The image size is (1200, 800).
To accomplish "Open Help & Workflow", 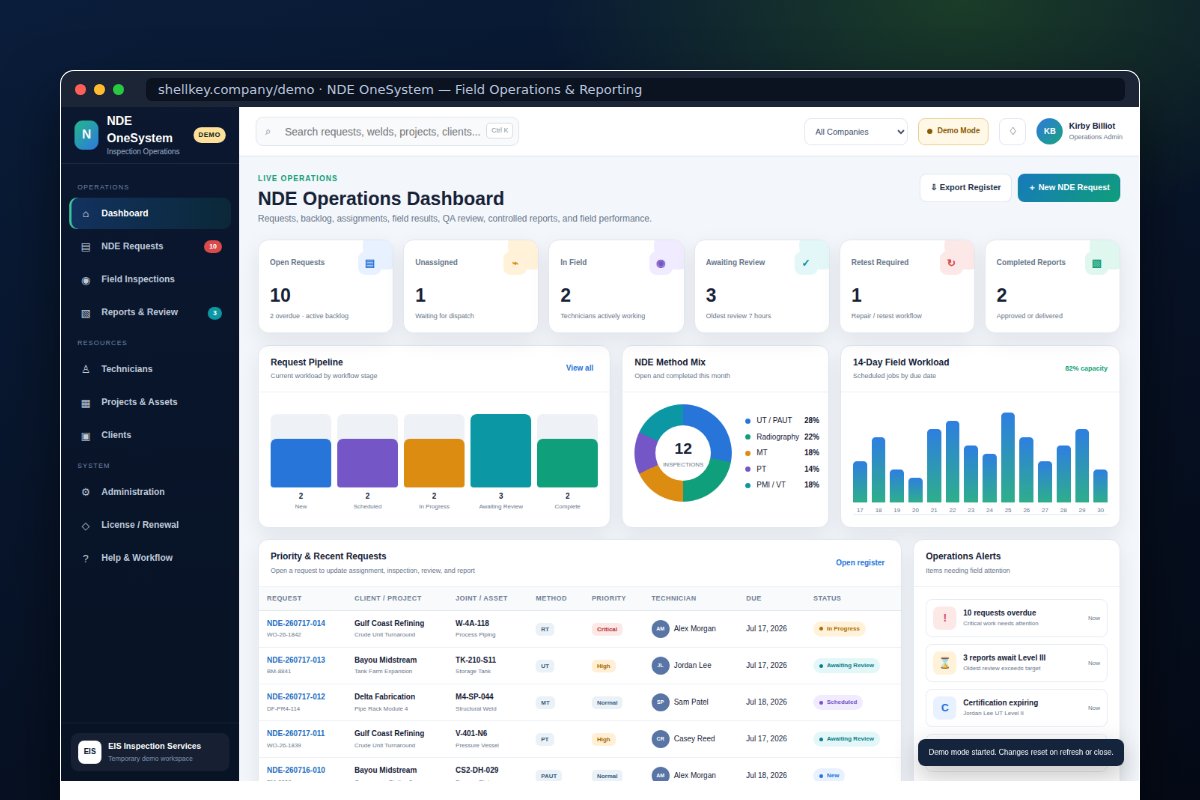I will 150,558.
